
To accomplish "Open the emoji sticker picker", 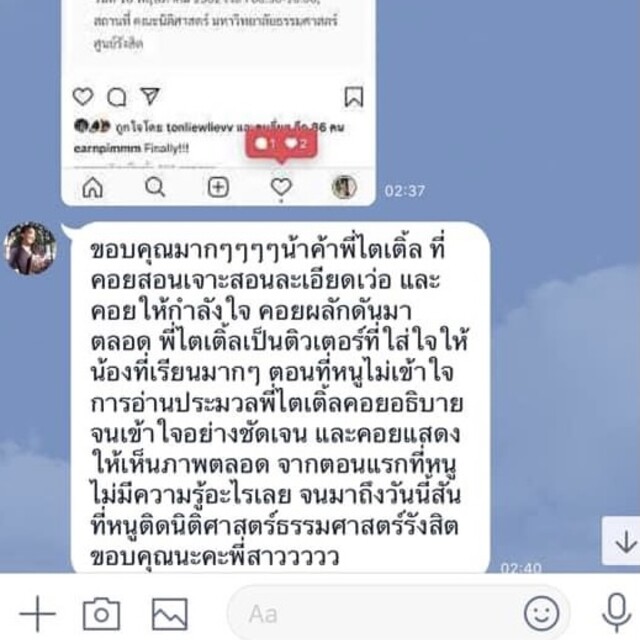I will point(541,613).
